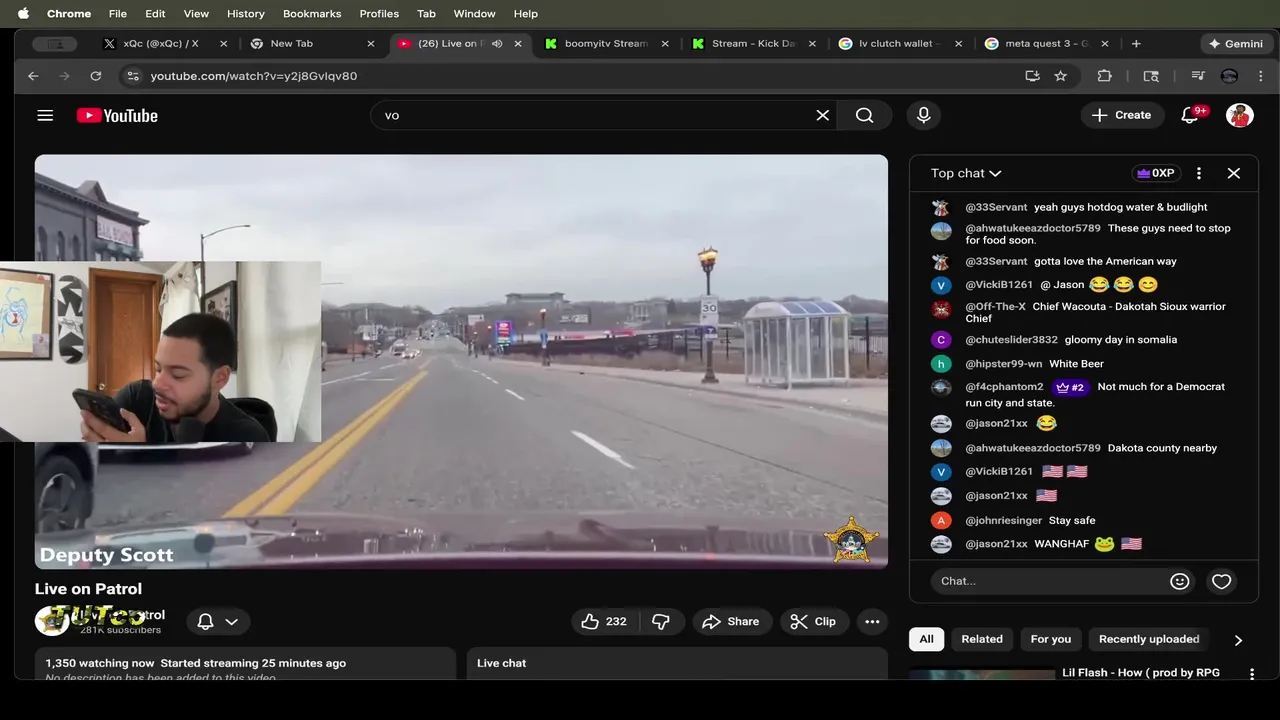This screenshot has width=1280, height=720.
Task: Click the Lil Flash - How video title
Action: click(1141, 673)
